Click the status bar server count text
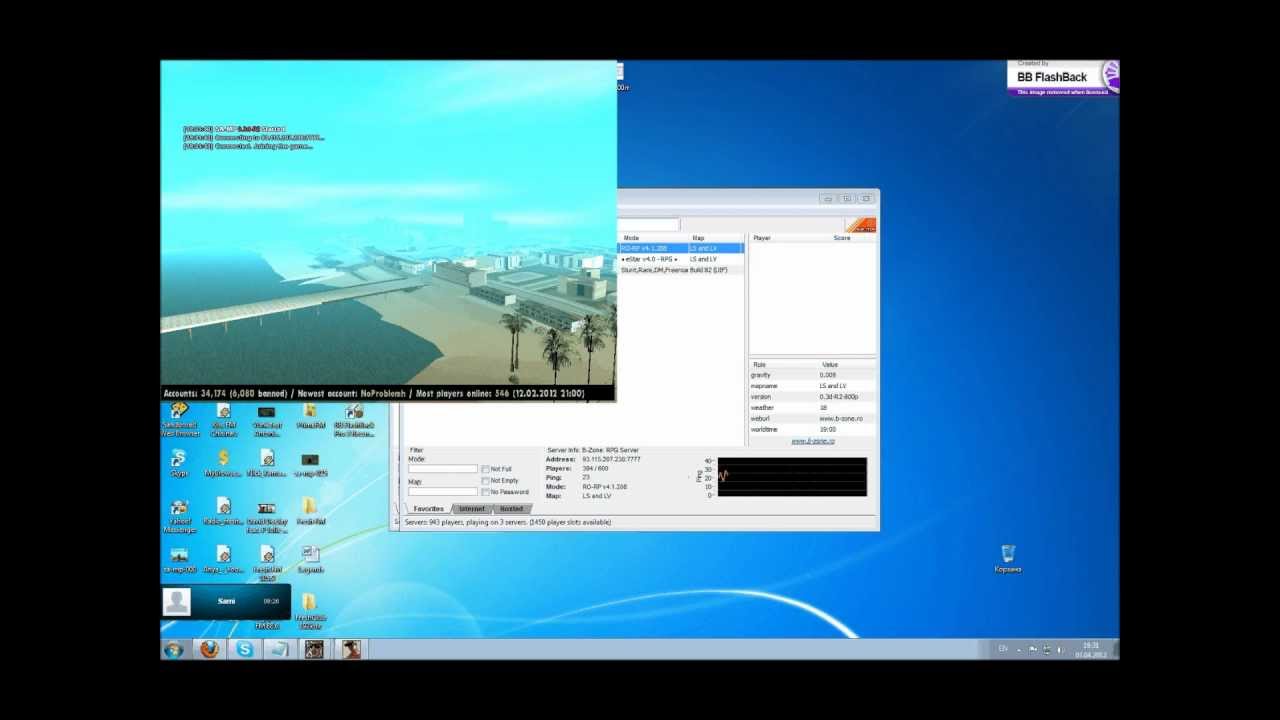The height and width of the screenshot is (720, 1280). 507,522
